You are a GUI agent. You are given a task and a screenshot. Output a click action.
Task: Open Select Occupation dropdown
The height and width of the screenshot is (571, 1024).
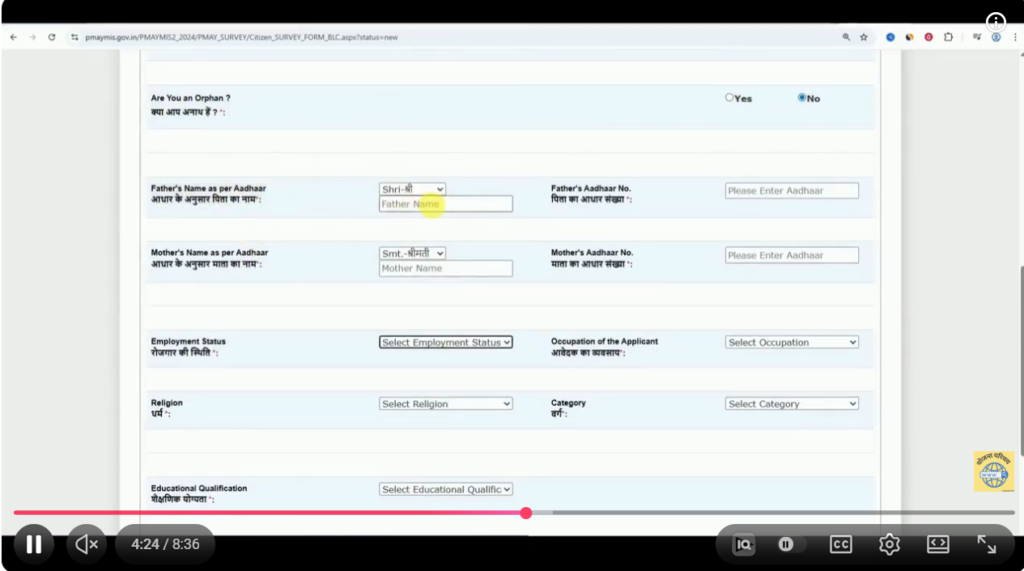point(791,342)
